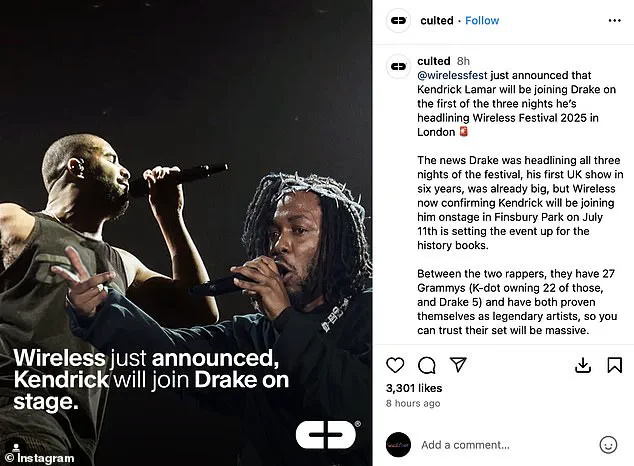Screen dimensions: 634x466
Task: Save the post with the bookmark icon
Action: [615, 365]
